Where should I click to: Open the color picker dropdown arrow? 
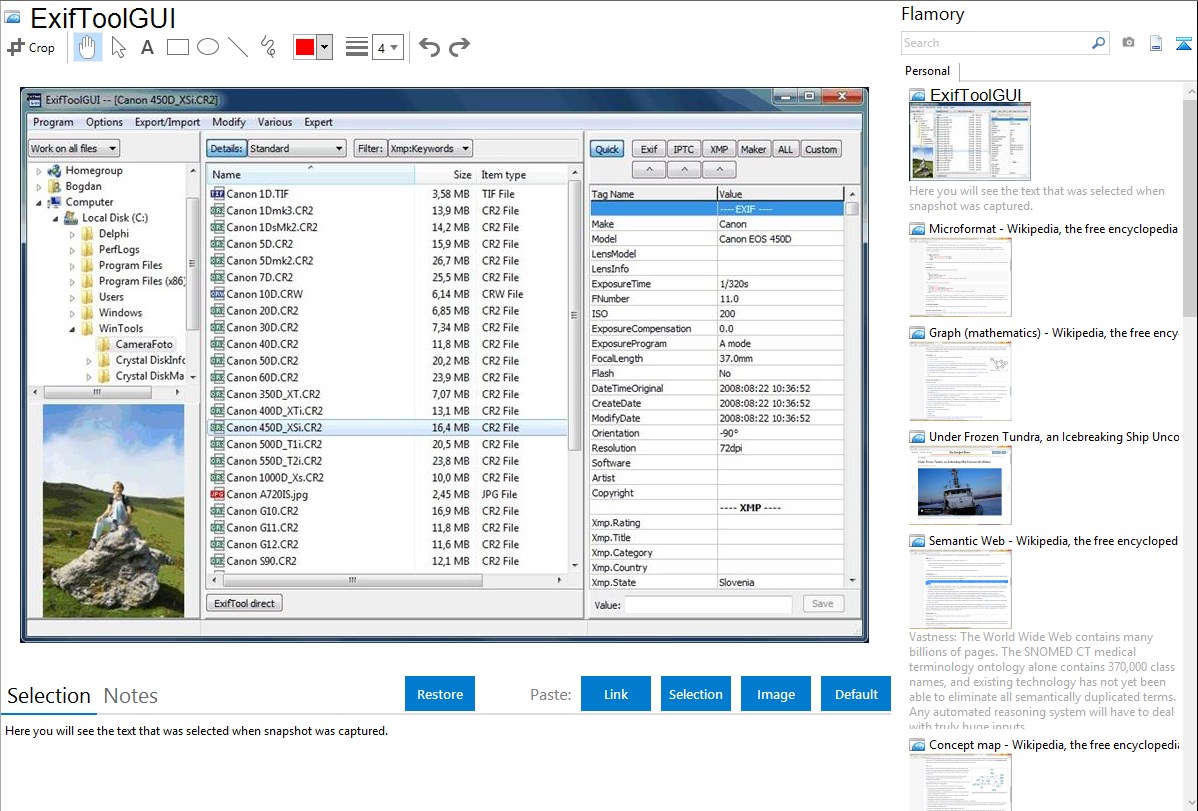[x=325, y=47]
